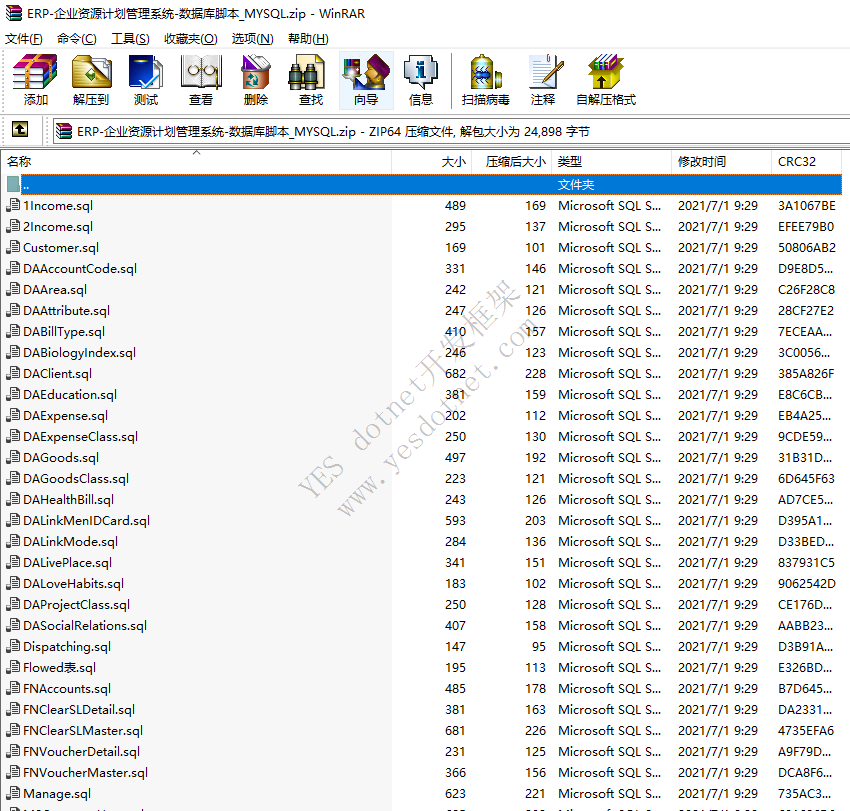Sort by 修改时间 column header
Screen dimensions: 850x811
coord(722,162)
